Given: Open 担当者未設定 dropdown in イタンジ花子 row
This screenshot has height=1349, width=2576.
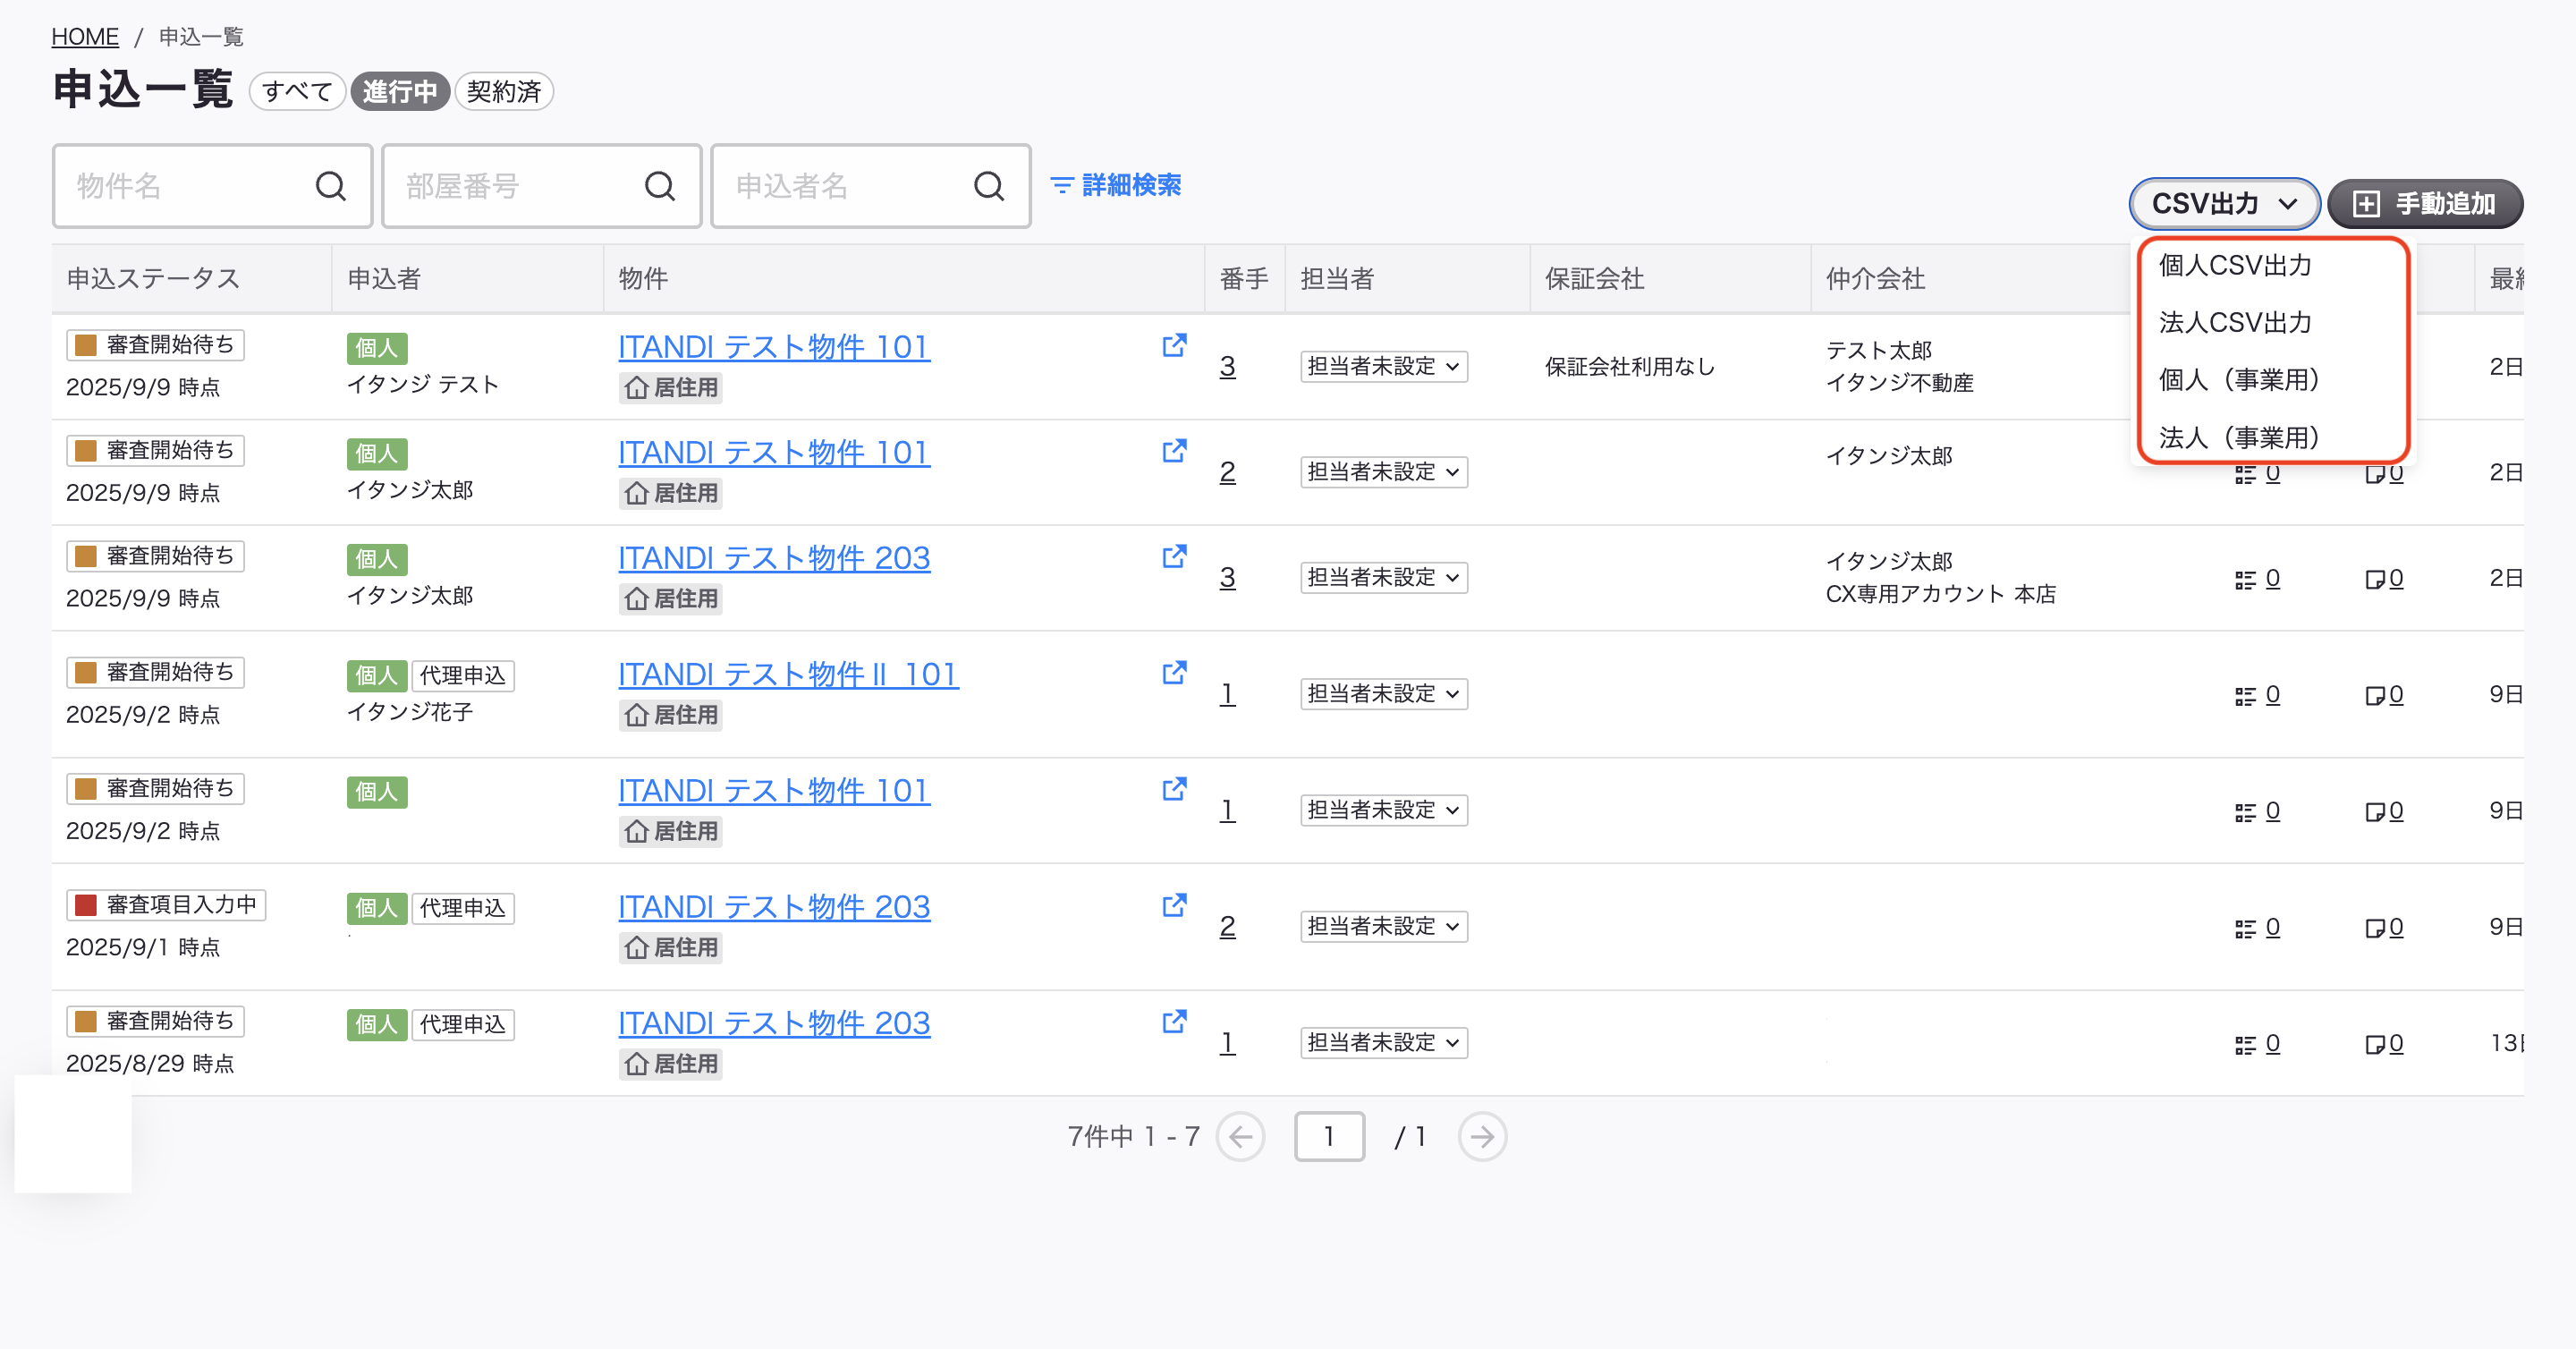Looking at the screenshot, I should click(x=1384, y=694).
